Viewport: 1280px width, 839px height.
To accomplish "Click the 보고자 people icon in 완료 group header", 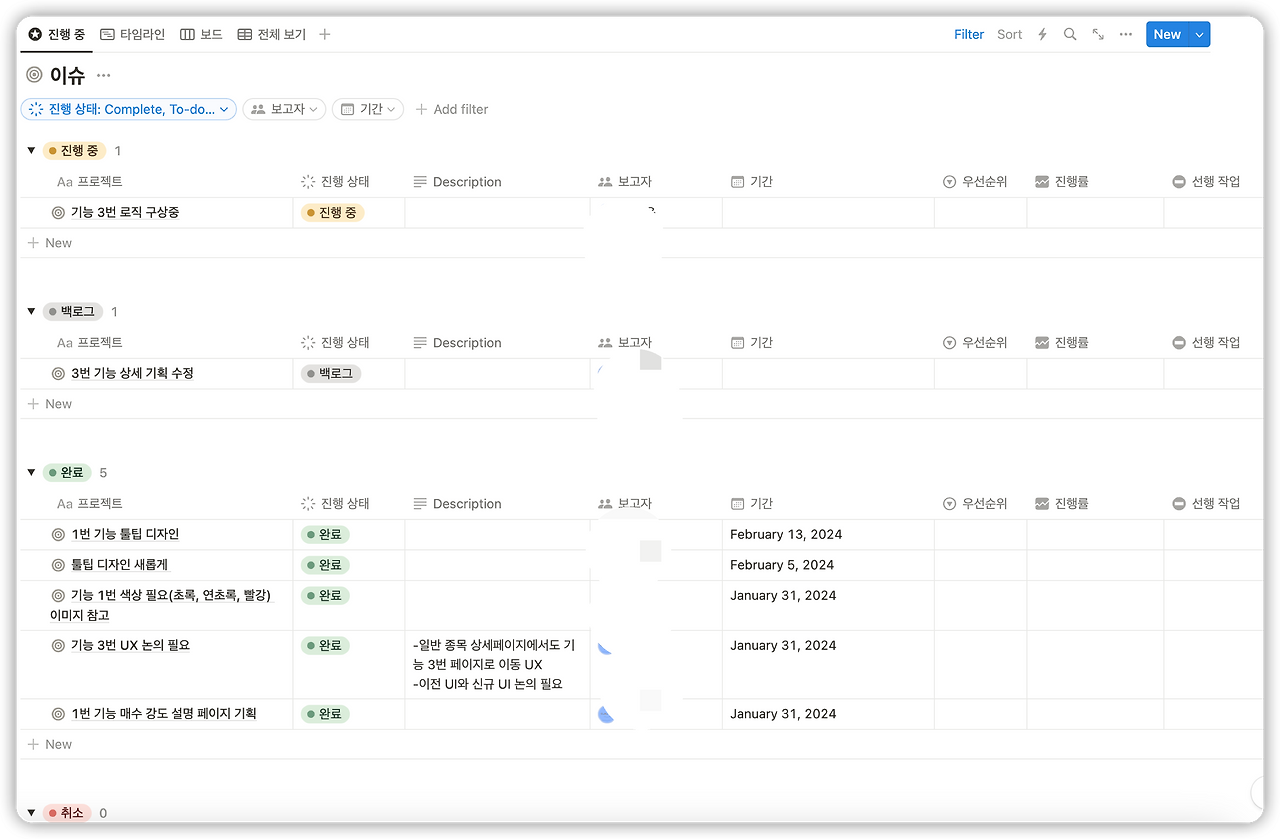I will [x=605, y=504].
